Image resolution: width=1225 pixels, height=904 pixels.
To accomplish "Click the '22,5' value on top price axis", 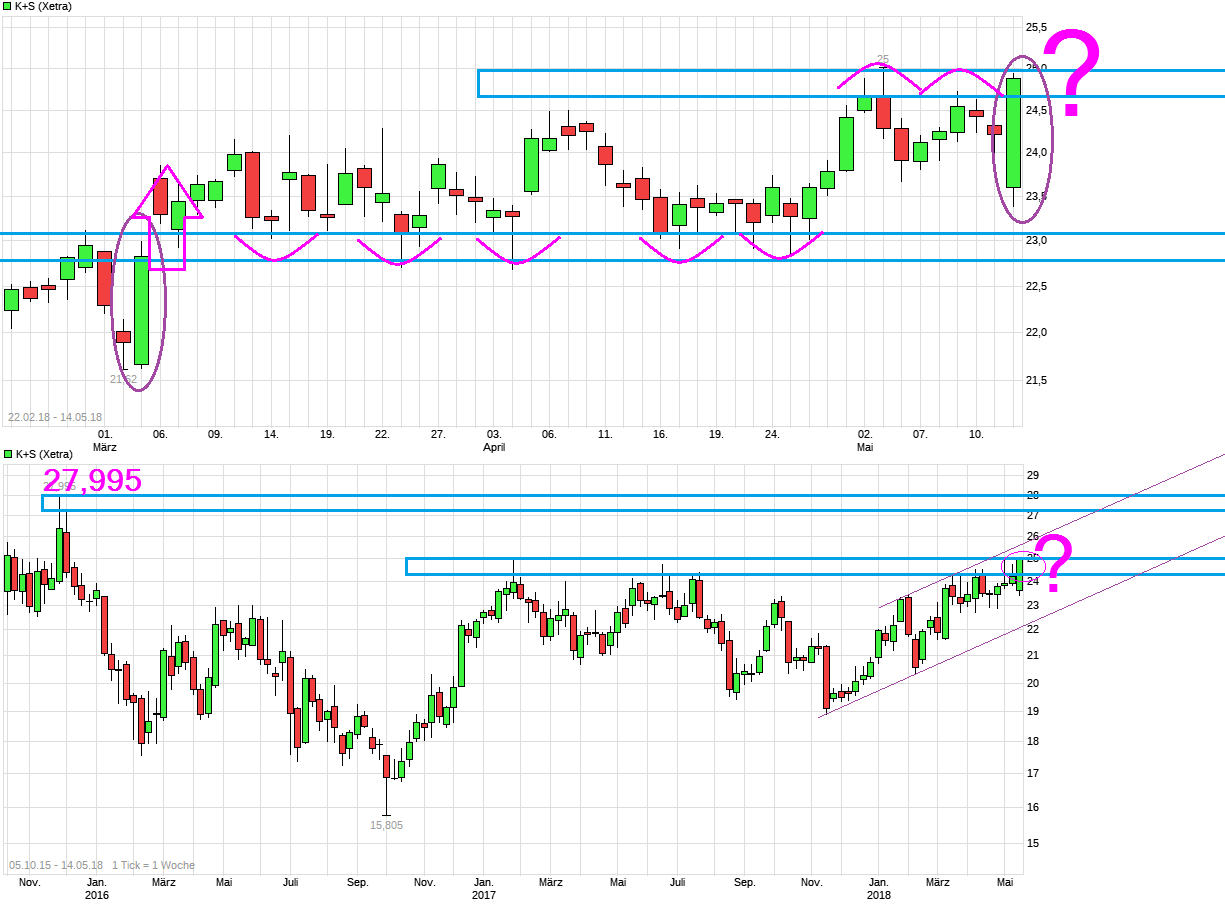I will 1037,287.
